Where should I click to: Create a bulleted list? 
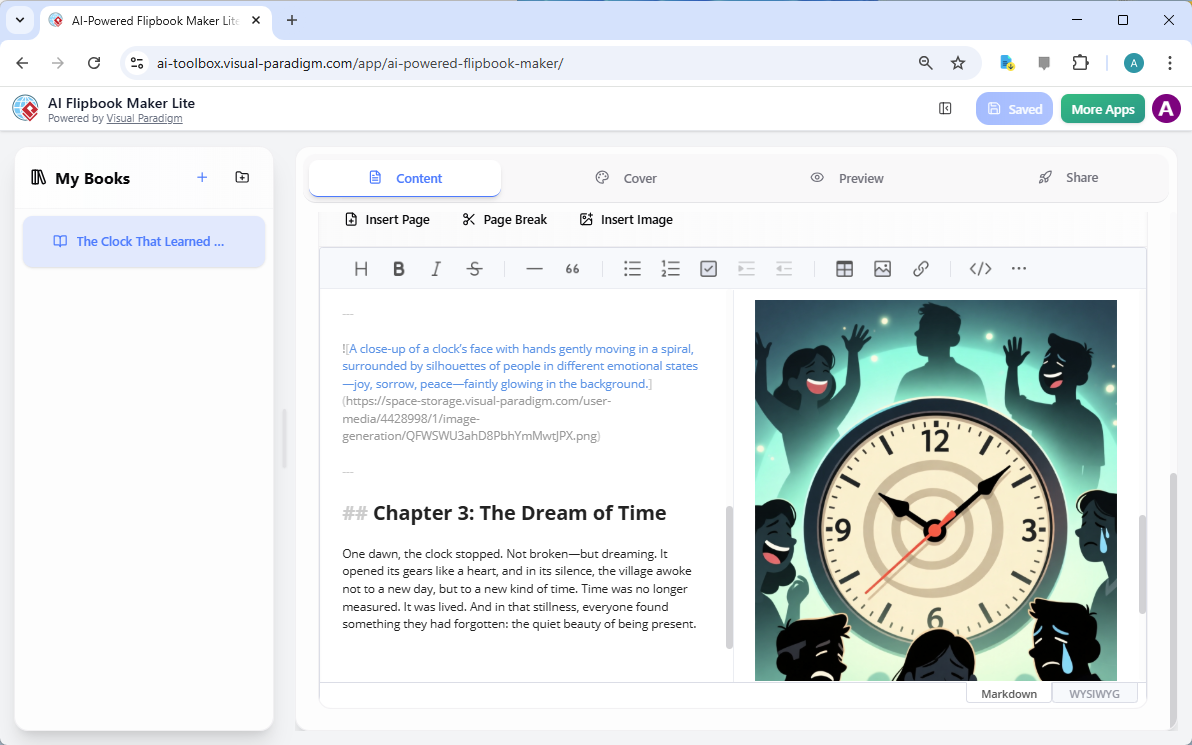click(x=632, y=268)
